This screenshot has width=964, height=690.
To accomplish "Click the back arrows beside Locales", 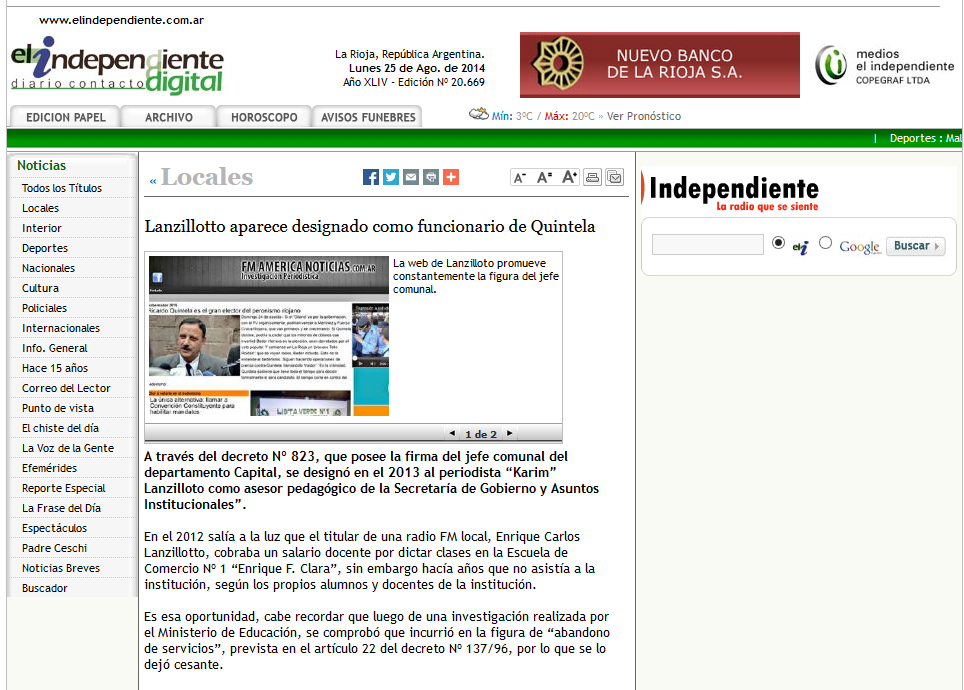I will pyautogui.click(x=153, y=180).
